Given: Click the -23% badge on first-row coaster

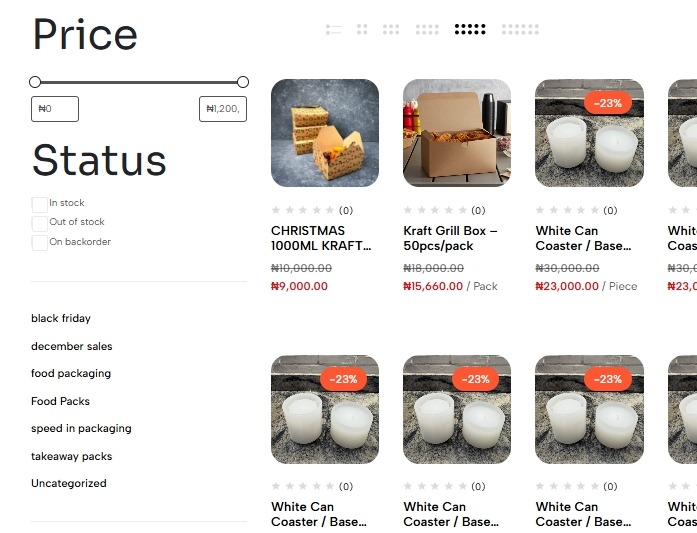Looking at the screenshot, I should [608, 103].
